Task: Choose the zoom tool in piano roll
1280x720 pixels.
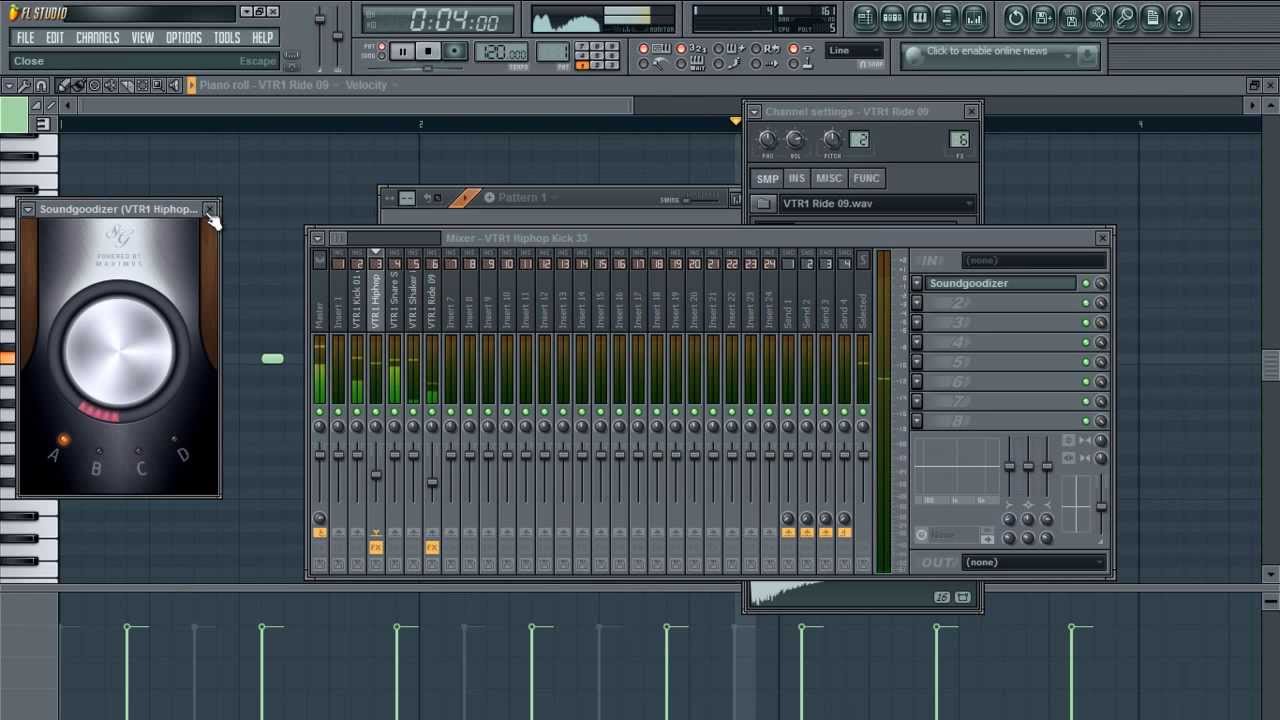Action: click(x=158, y=85)
